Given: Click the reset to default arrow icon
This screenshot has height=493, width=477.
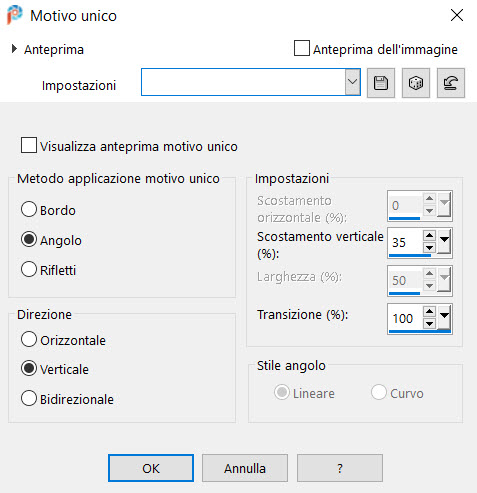Looking at the screenshot, I should click(x=451, y=83).
